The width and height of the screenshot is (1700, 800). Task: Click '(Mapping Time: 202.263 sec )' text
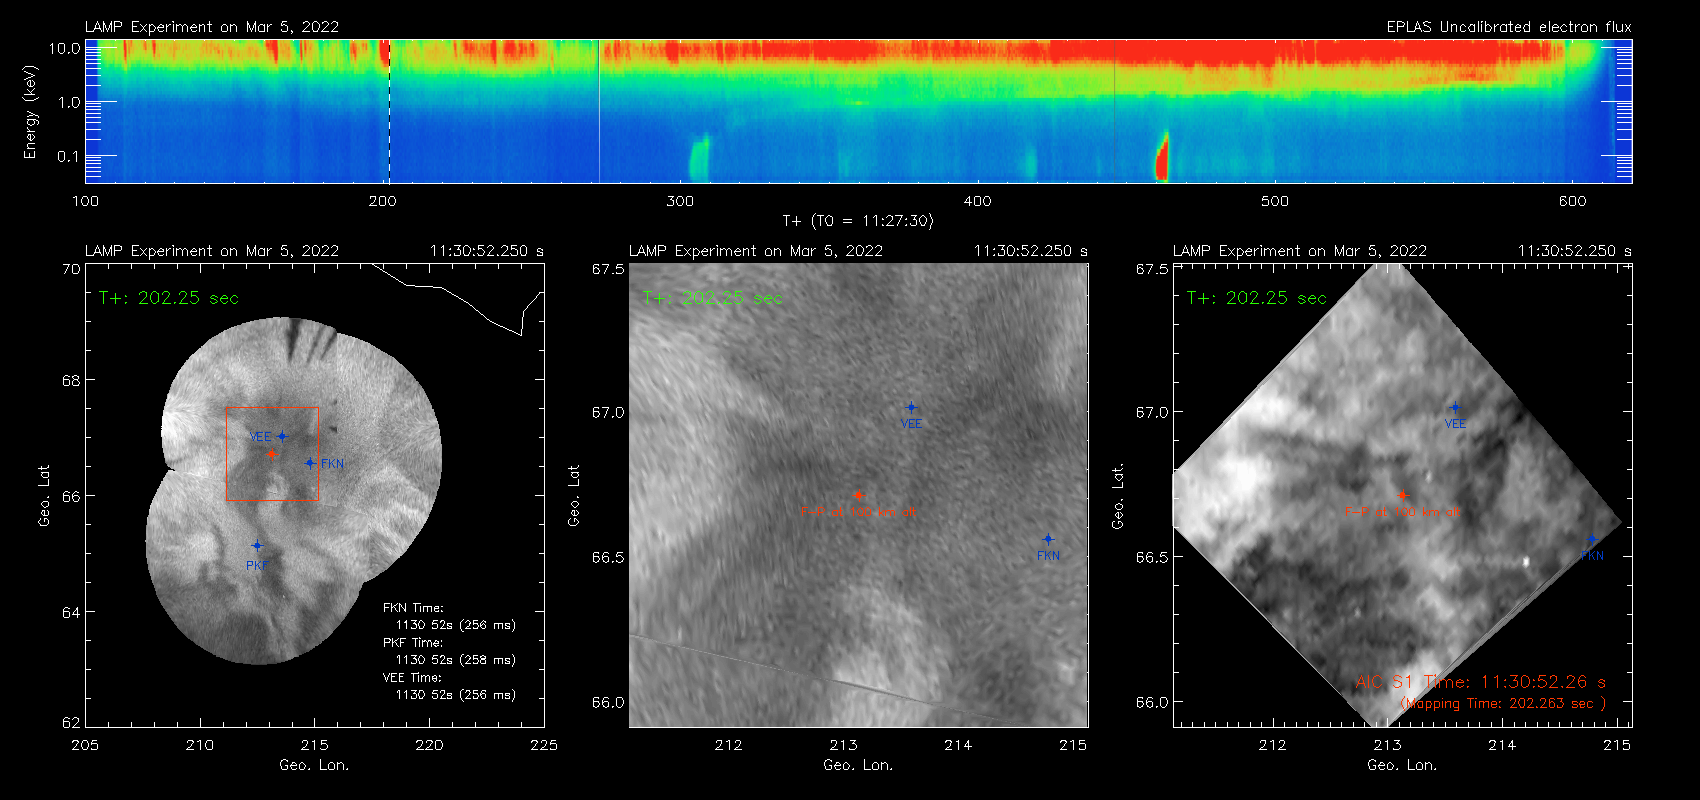[x=1504, y=704]
